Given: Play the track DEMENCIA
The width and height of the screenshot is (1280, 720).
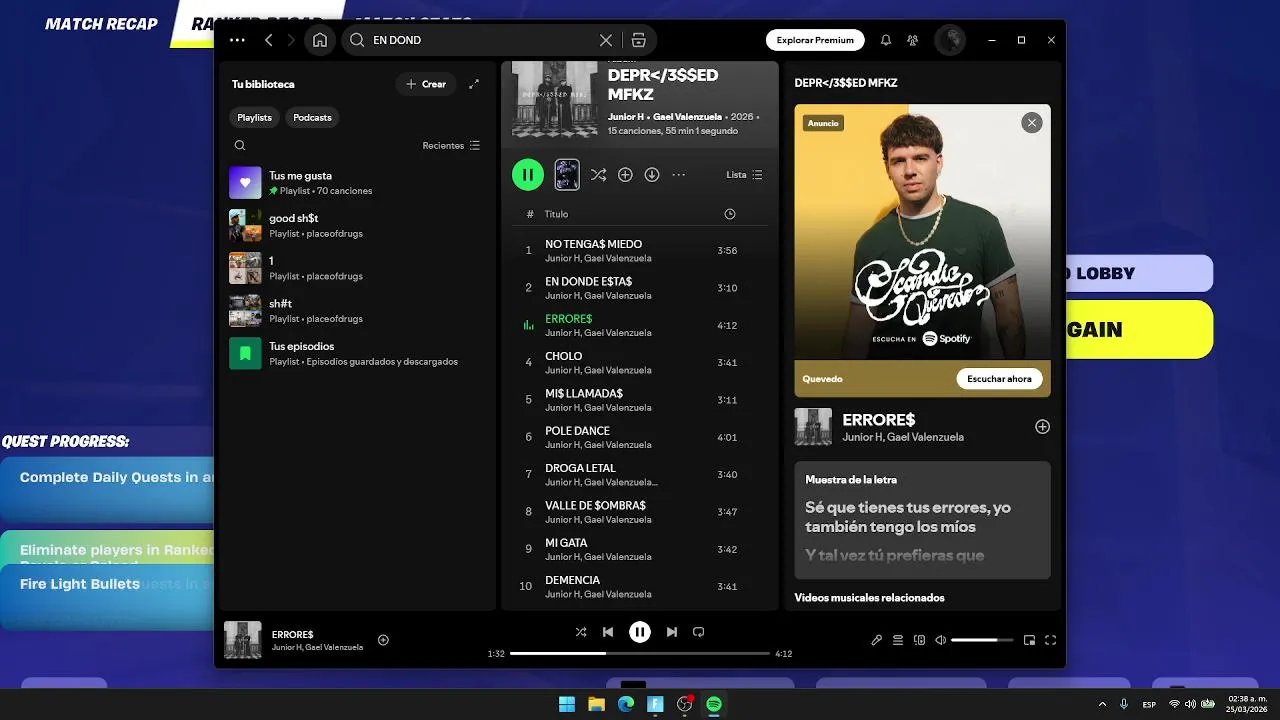Looking at the screenshot, I should click(640, 586).
